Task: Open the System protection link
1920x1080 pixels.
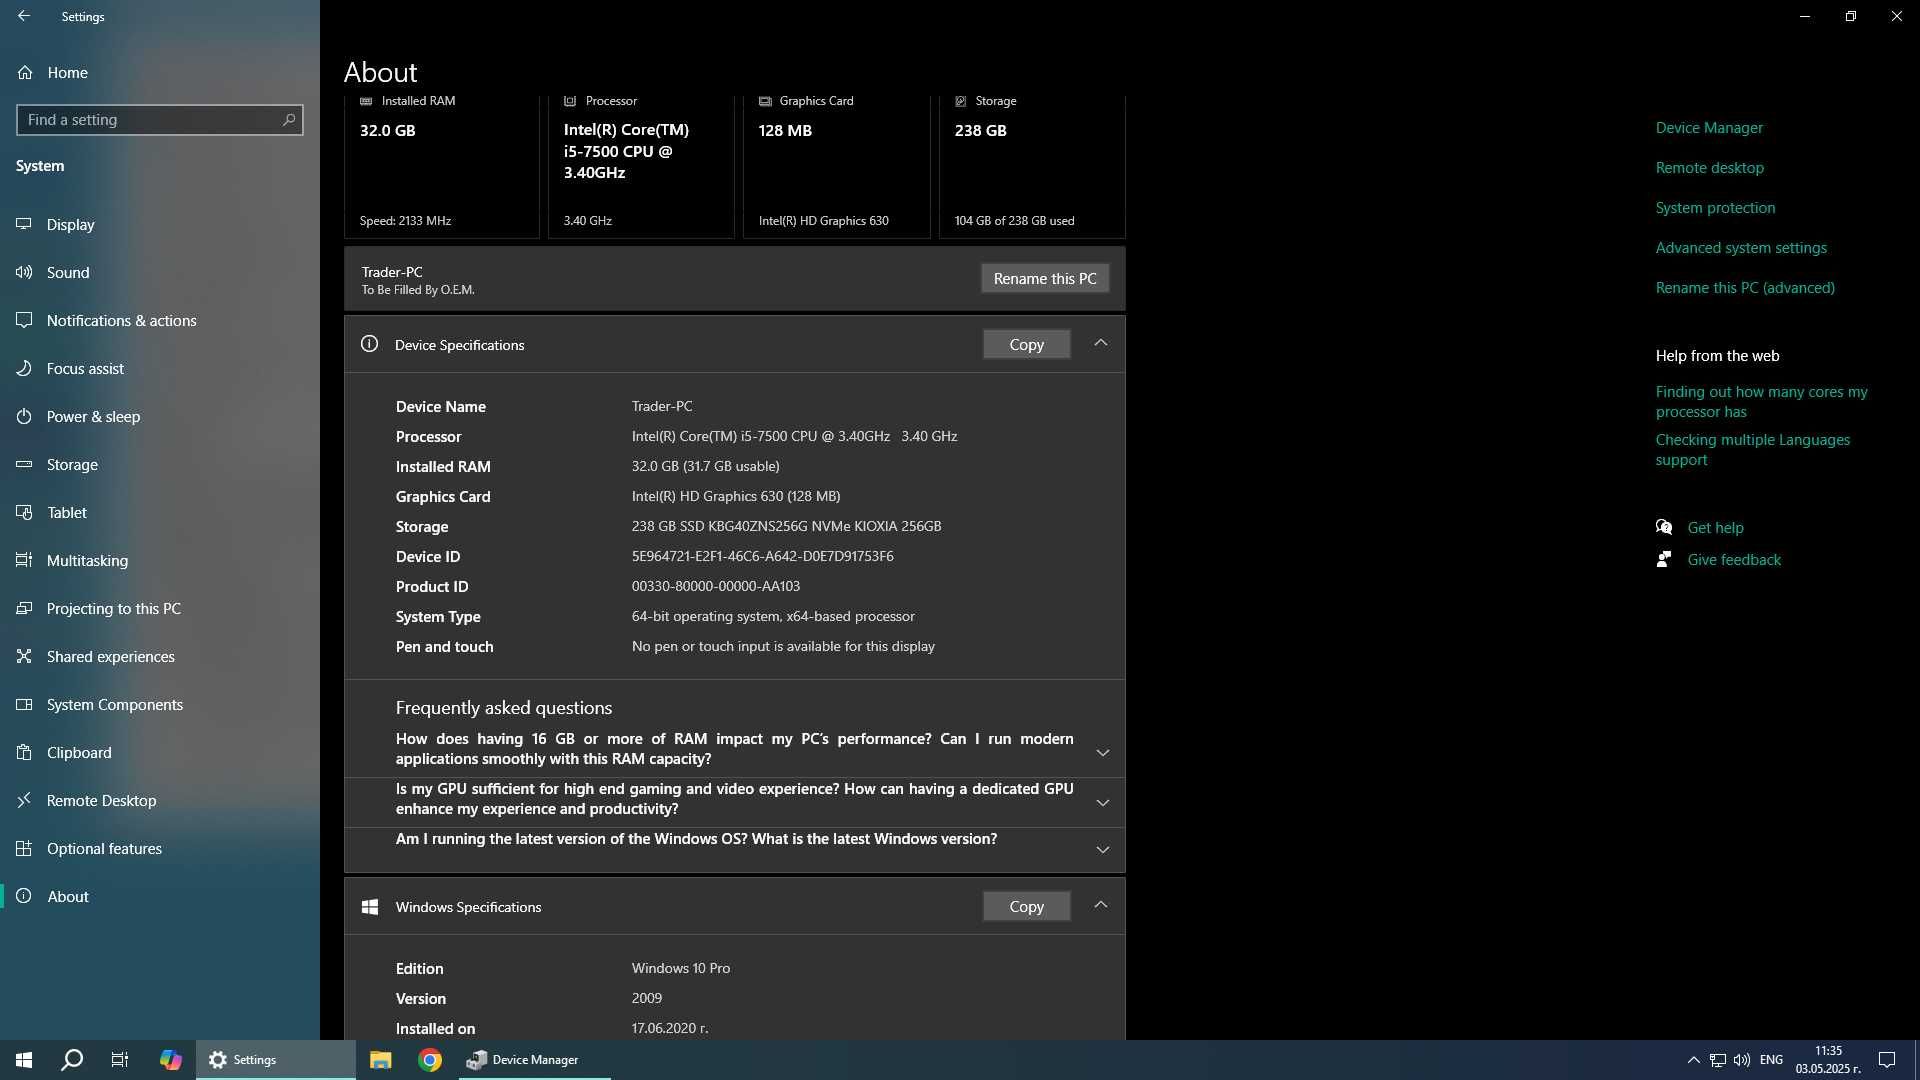Action: (1715, 207)
